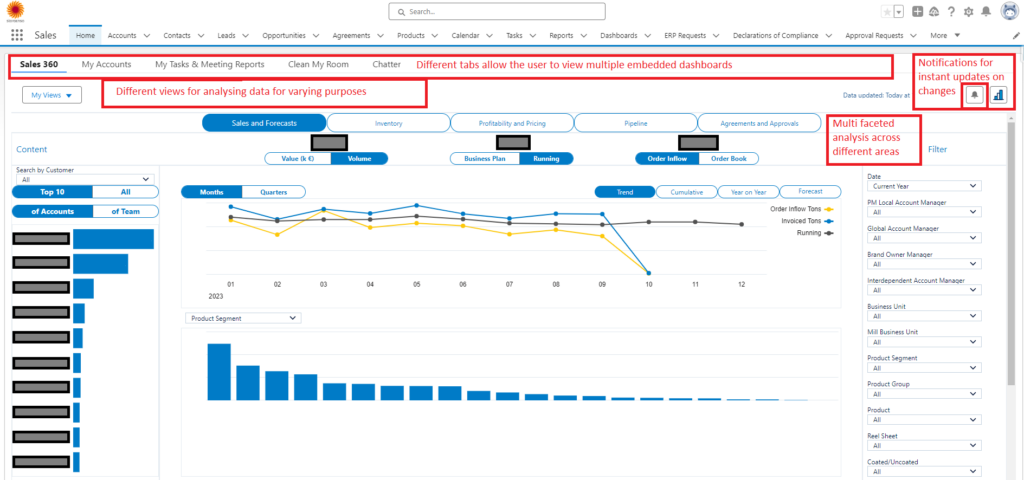Toggle measure to Value (k €)

click(x=298, y=158)
